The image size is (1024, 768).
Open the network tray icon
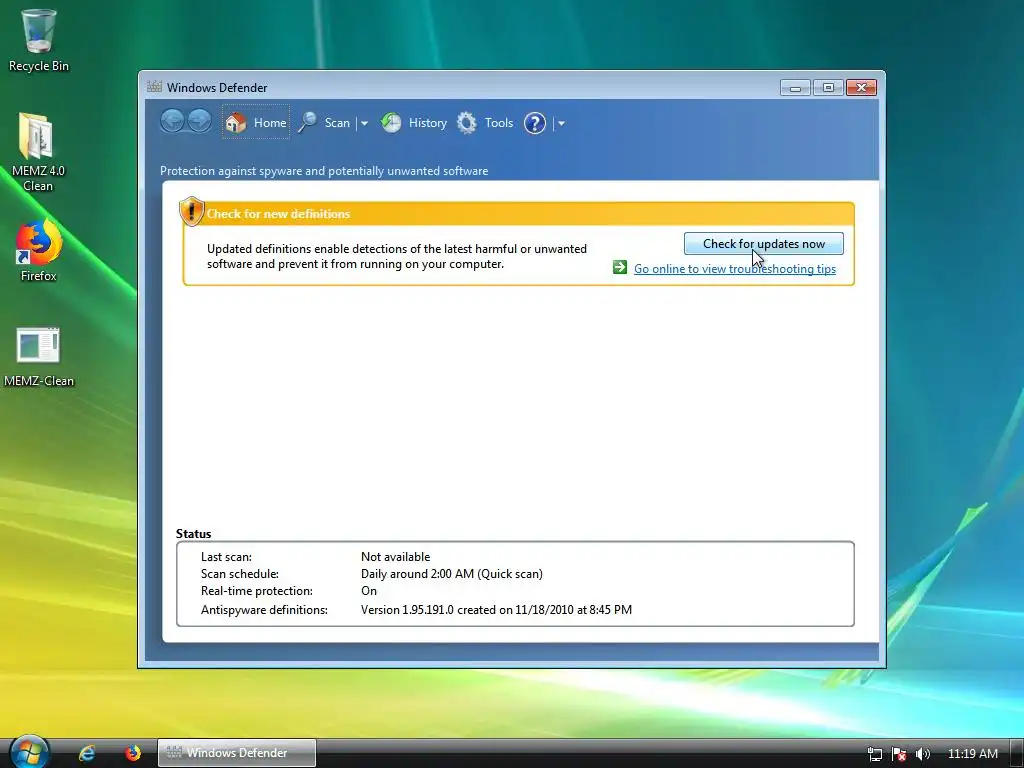click(x=874, y=754)
